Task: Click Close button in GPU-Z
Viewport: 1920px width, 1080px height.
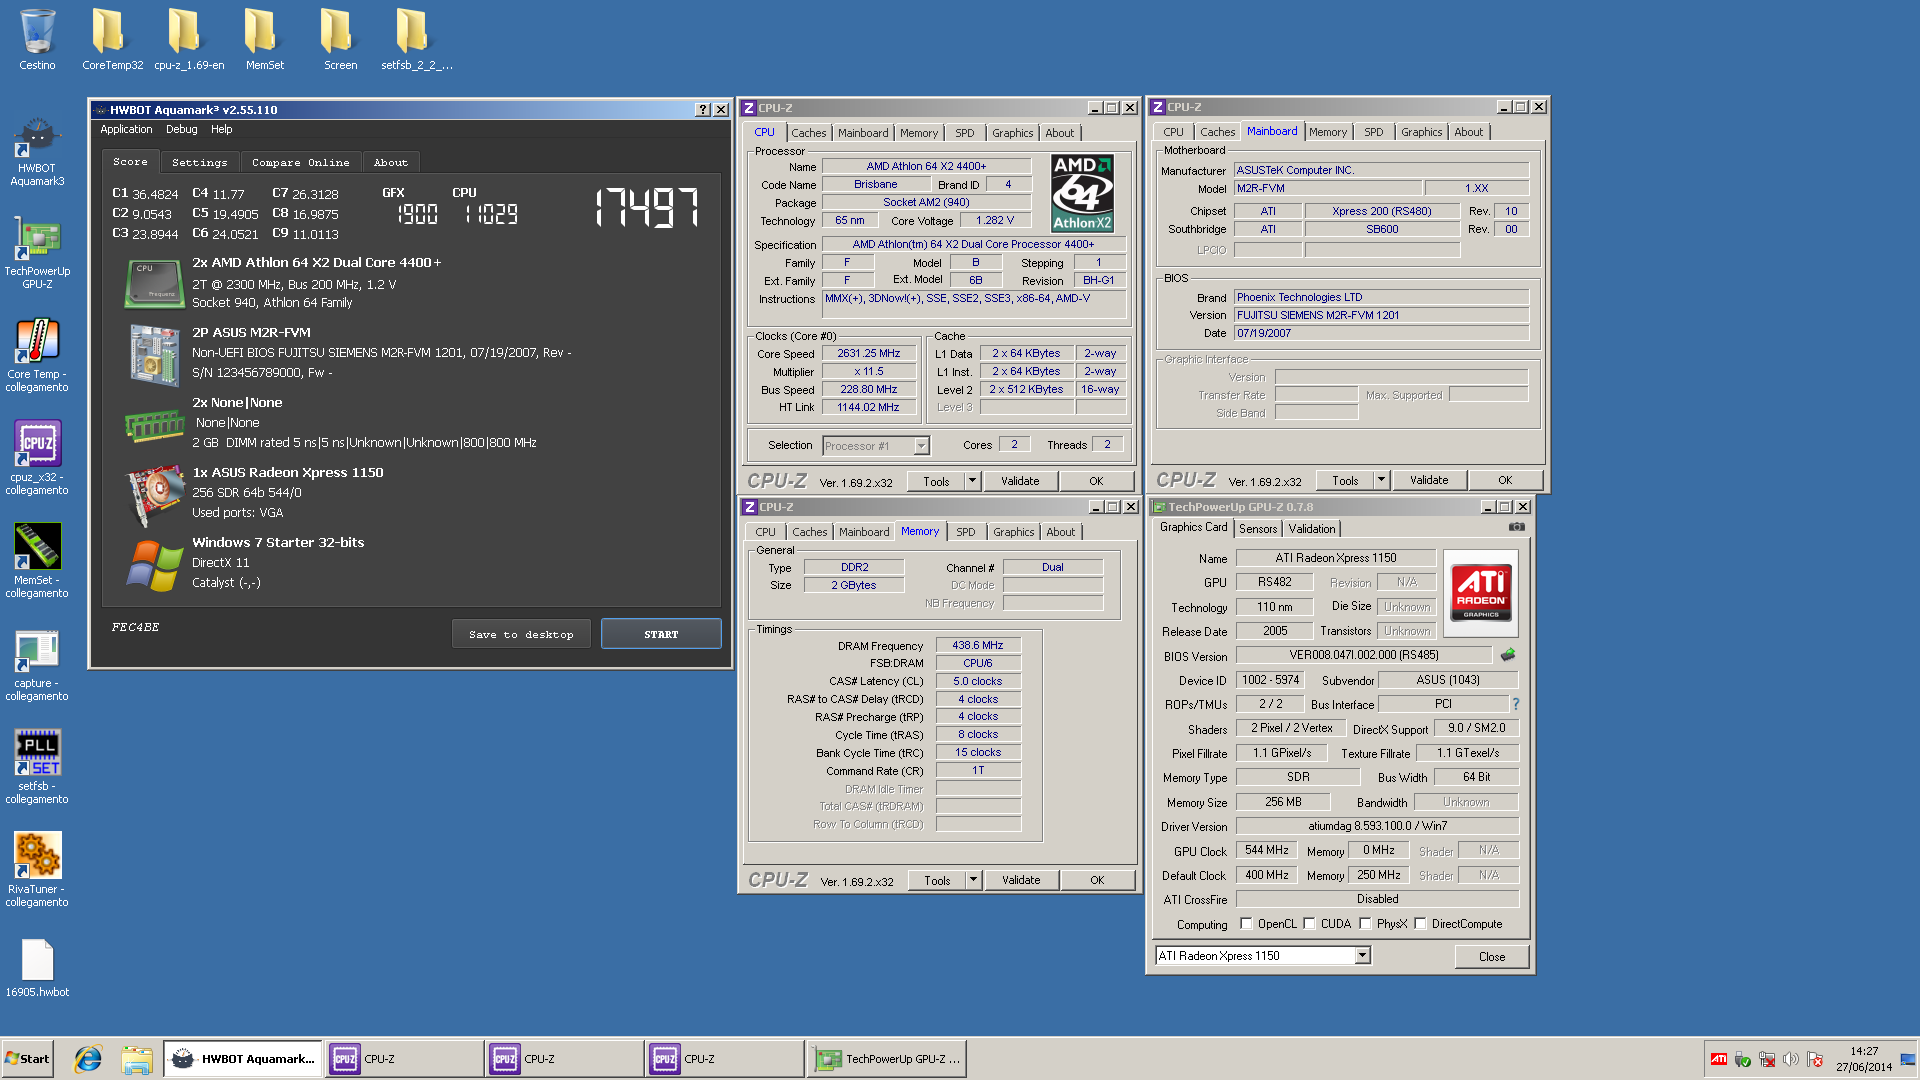Action: pyautogui.click(x=1492, y=956)
